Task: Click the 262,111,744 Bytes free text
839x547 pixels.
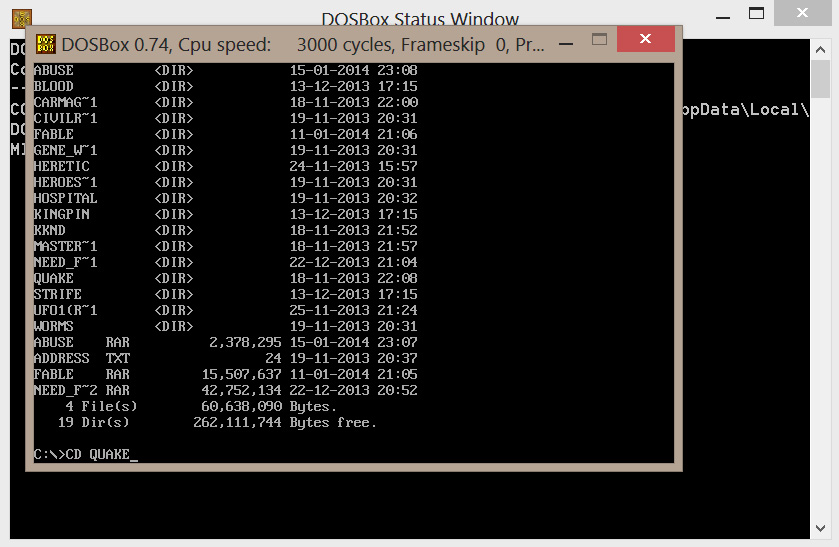Action: point(285,423)
